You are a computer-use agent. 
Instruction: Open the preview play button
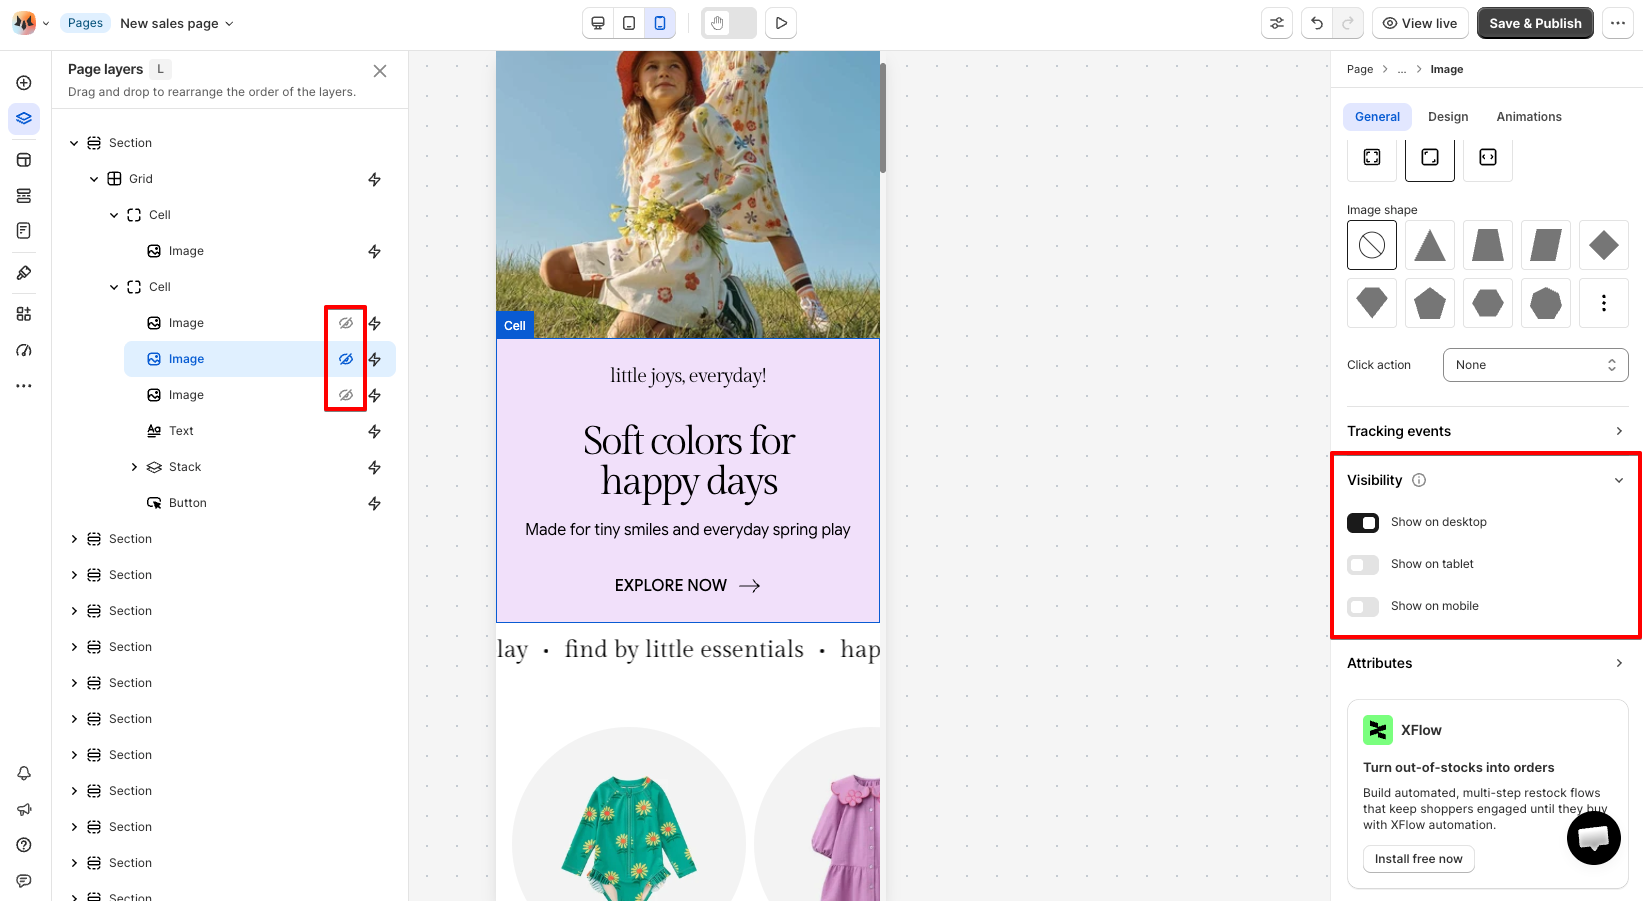click(x=781, y=23)
